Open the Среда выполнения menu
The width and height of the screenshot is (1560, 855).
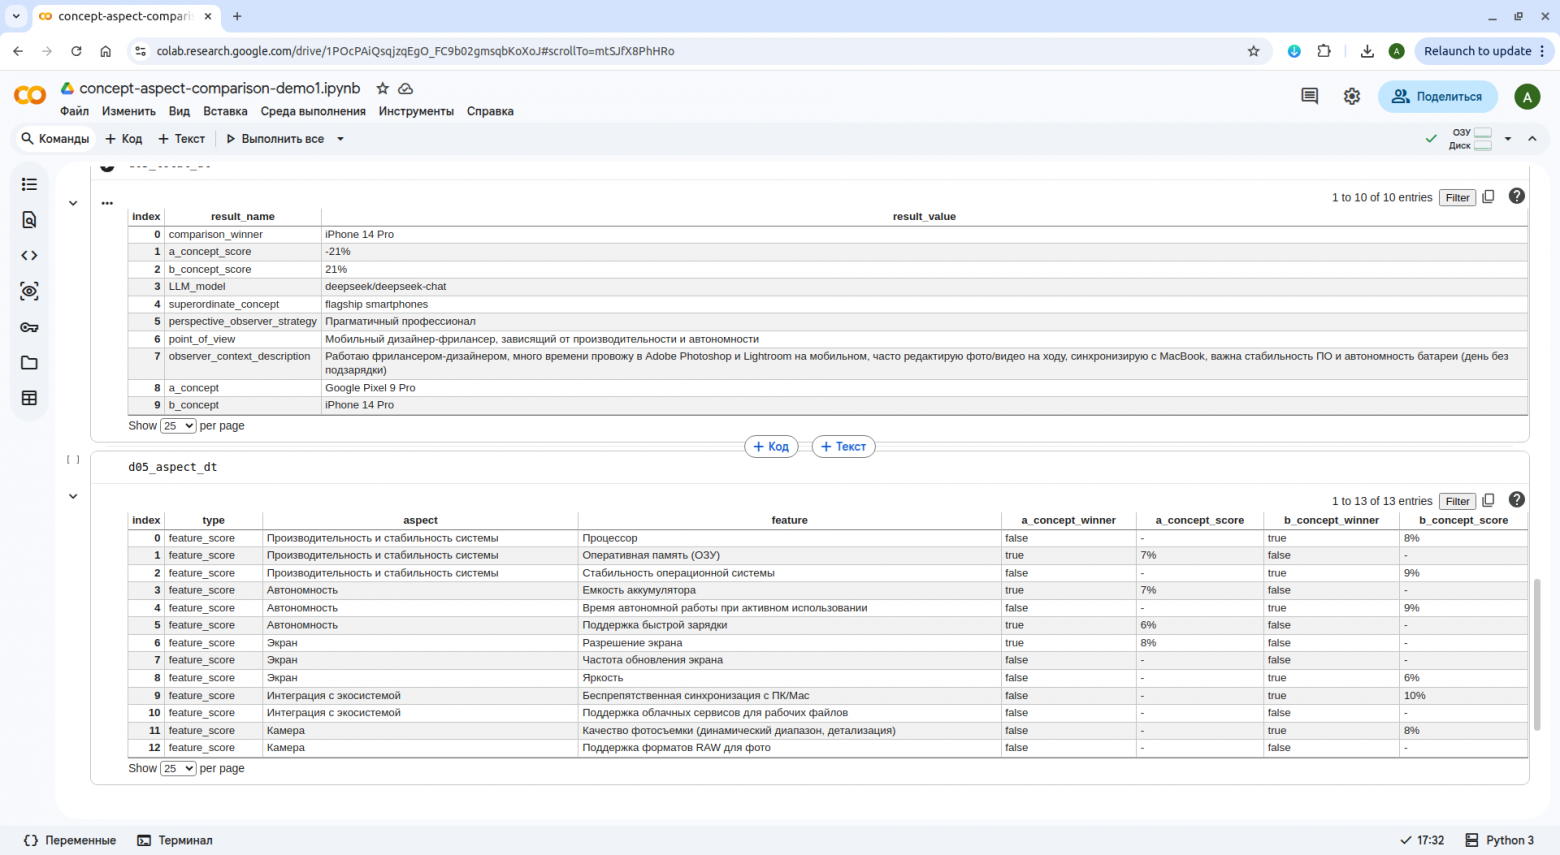(313, 111)
